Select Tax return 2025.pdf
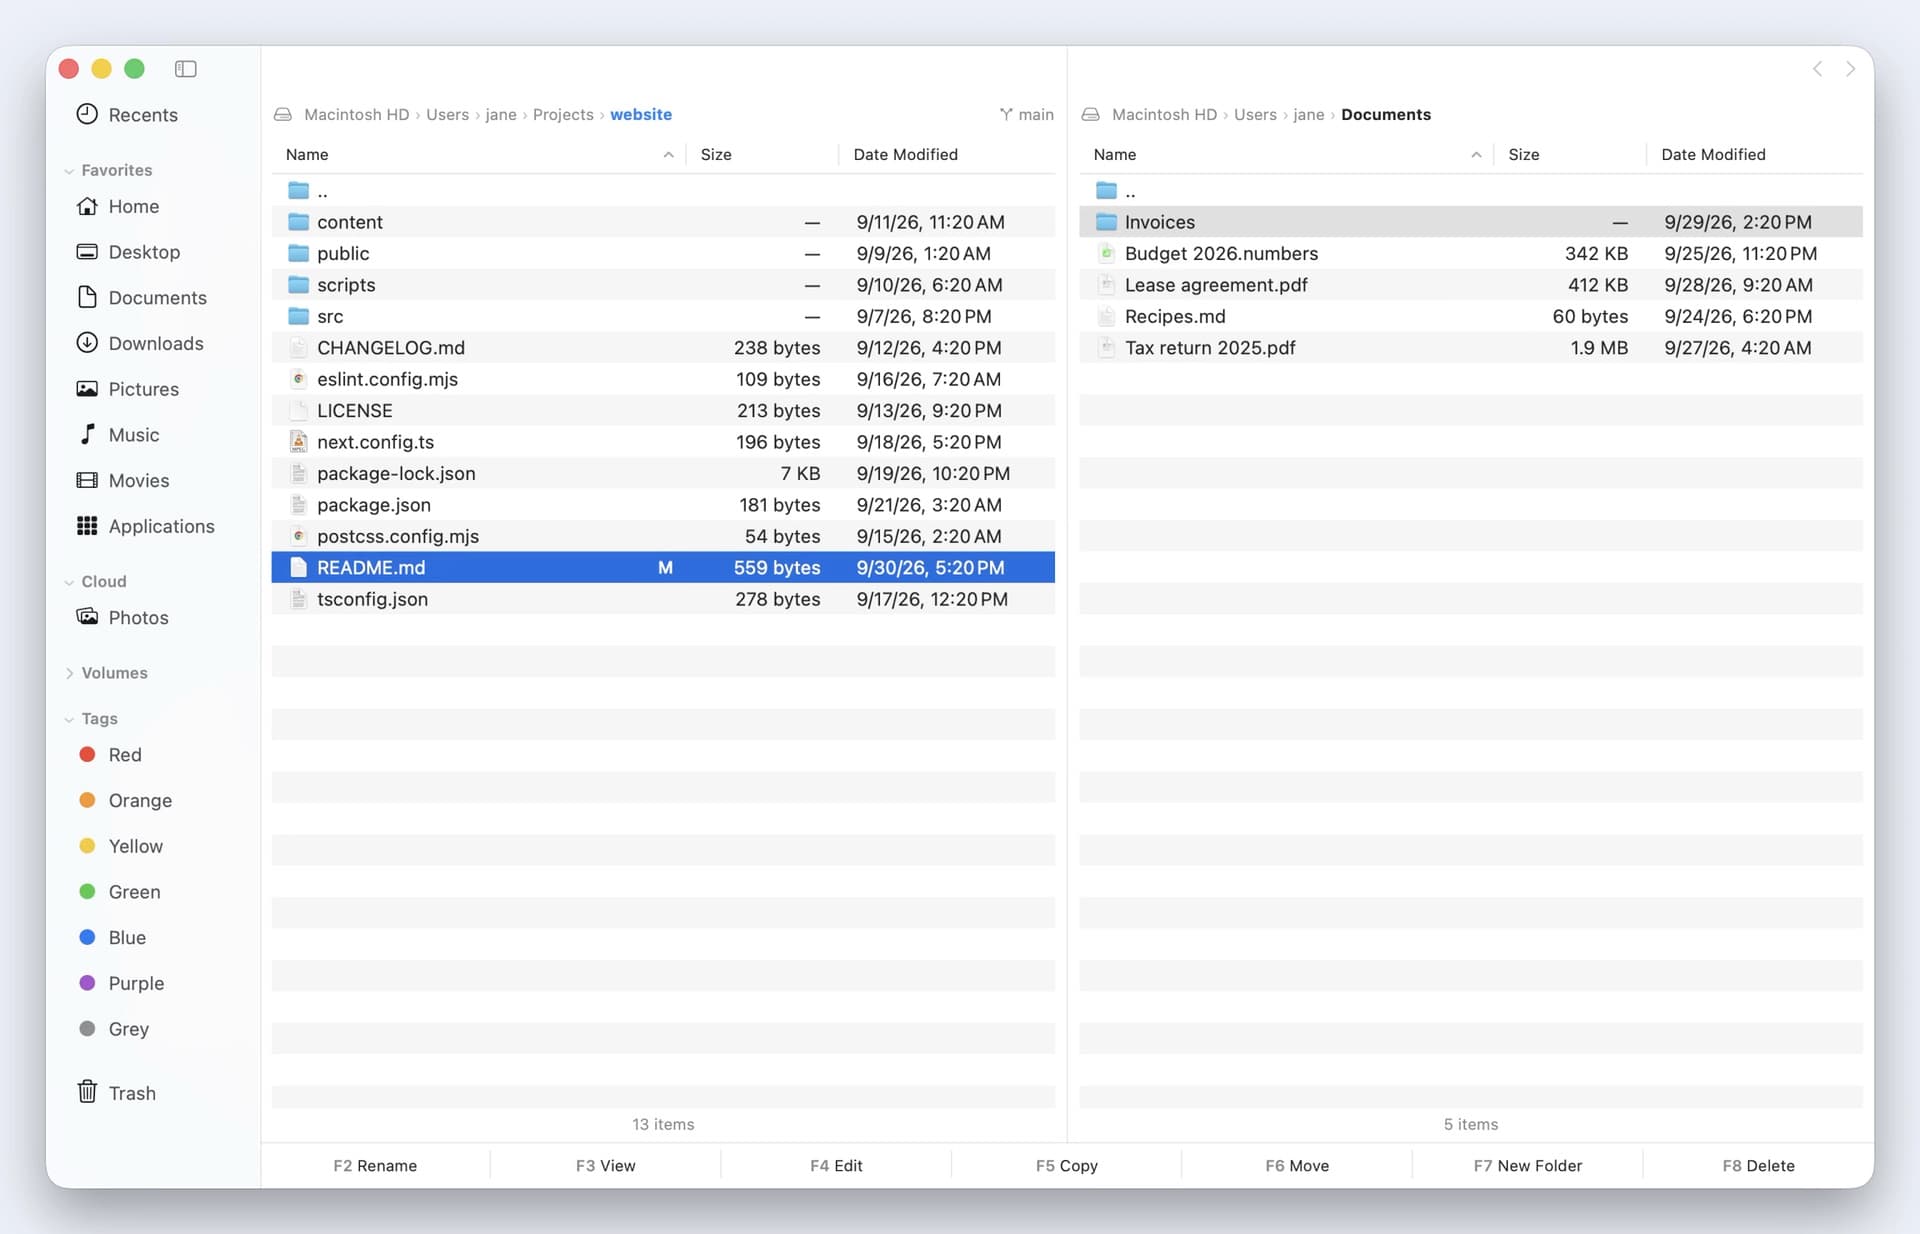Screen dimensions: 1920x1234 (x=1470, y=348)
